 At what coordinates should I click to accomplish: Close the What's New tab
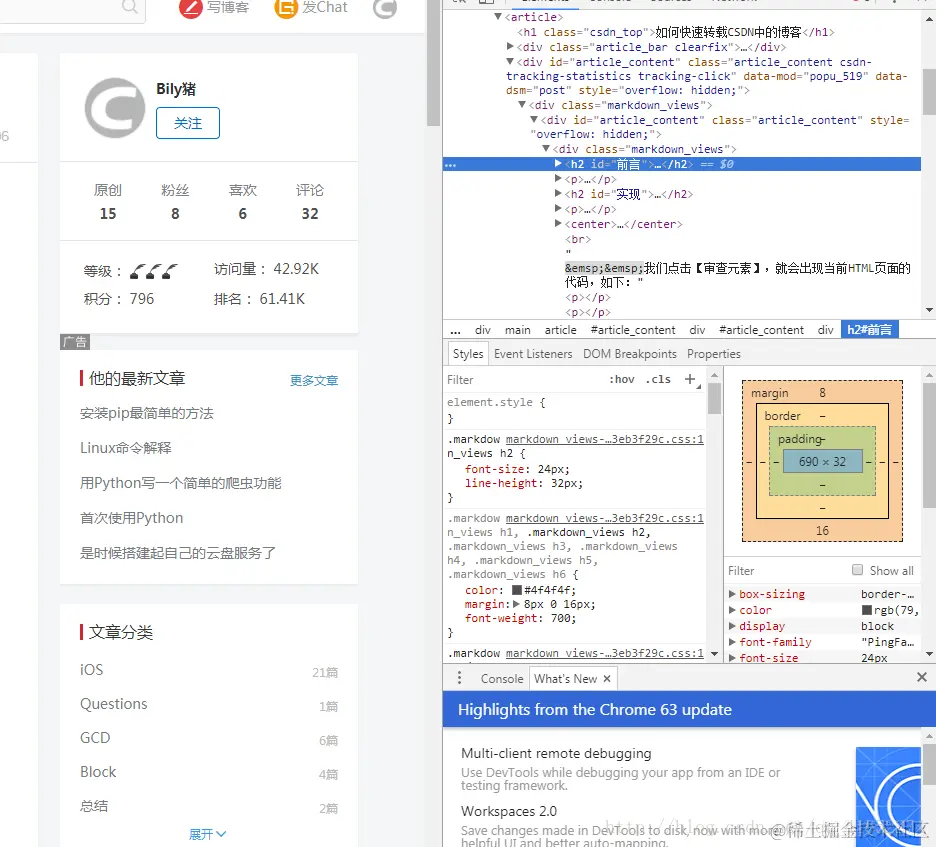point(607,678)
